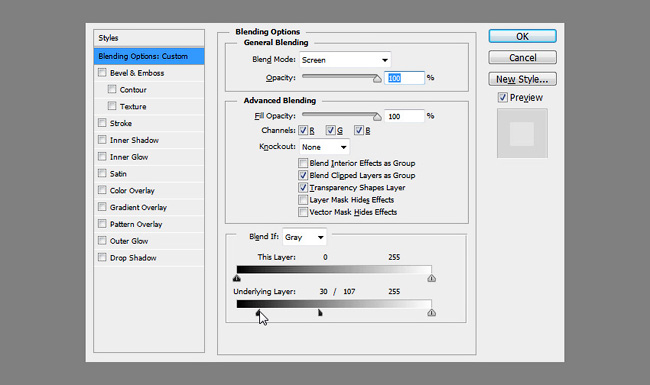Enable the Texture checkbox
Image resolution: width=650 pixels, height=385 pixels.
coord(112,106)
